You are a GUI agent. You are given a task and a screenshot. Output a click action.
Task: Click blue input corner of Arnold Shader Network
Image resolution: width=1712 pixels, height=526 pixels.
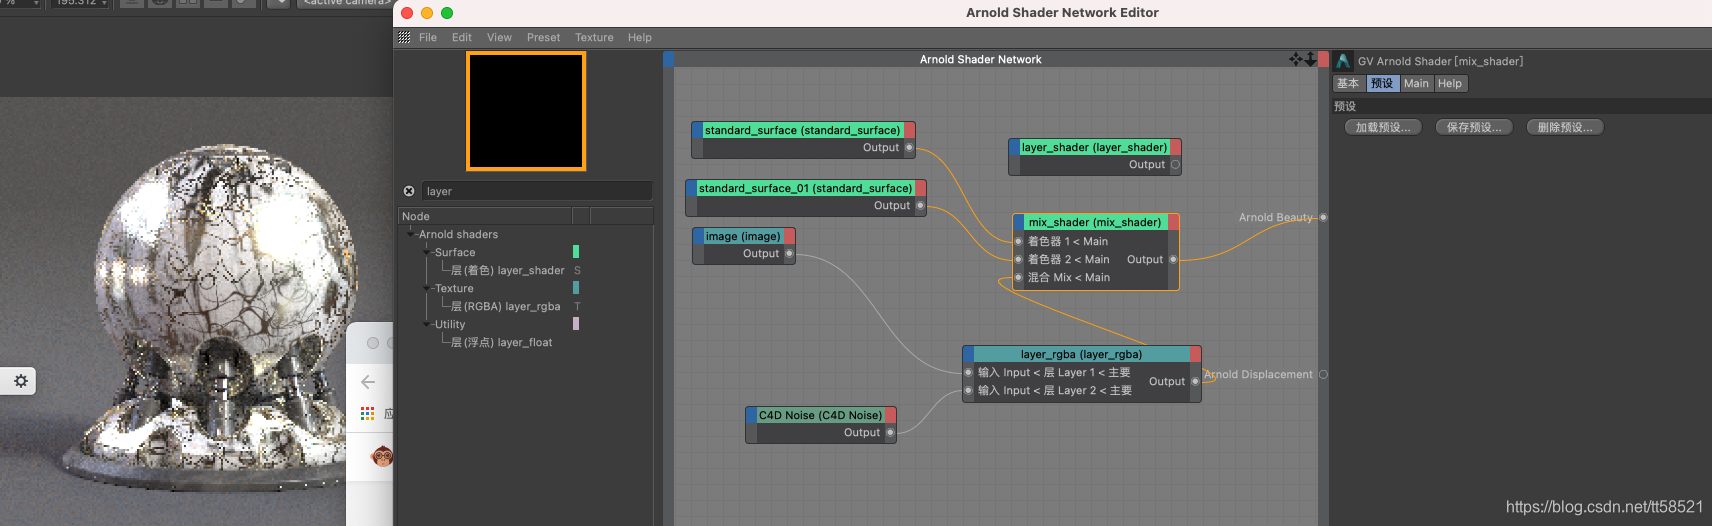(668, 59)
